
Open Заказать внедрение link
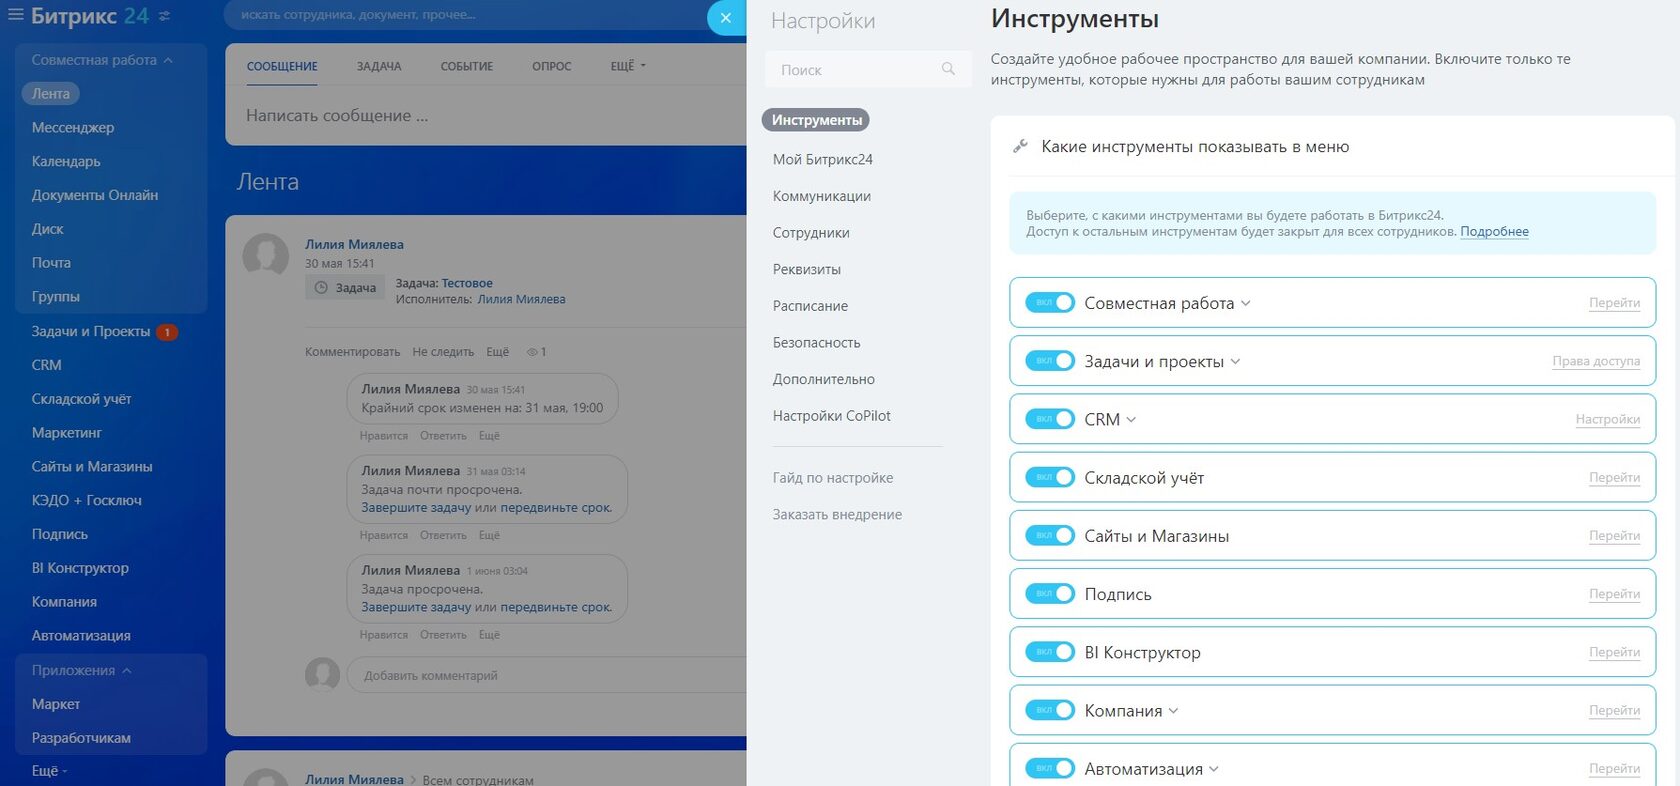point(837,514)
